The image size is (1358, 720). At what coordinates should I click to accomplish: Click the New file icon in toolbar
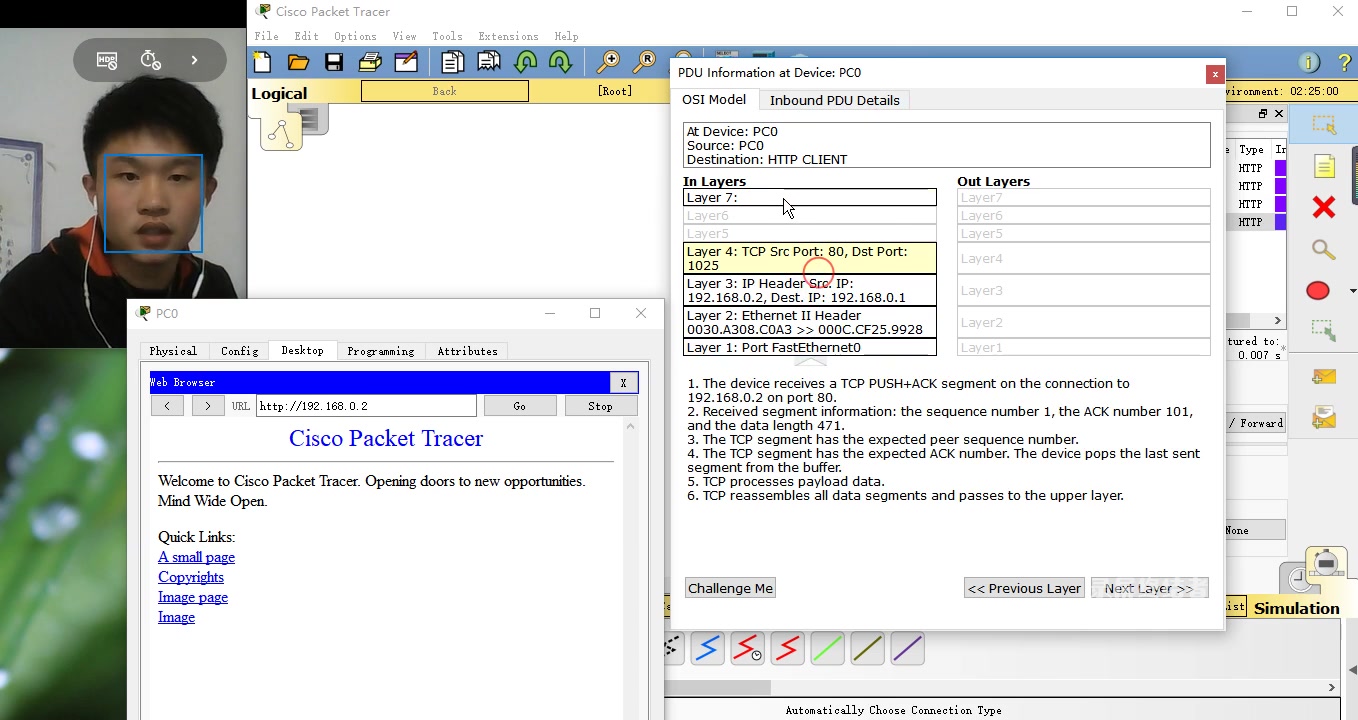point(262,62)
